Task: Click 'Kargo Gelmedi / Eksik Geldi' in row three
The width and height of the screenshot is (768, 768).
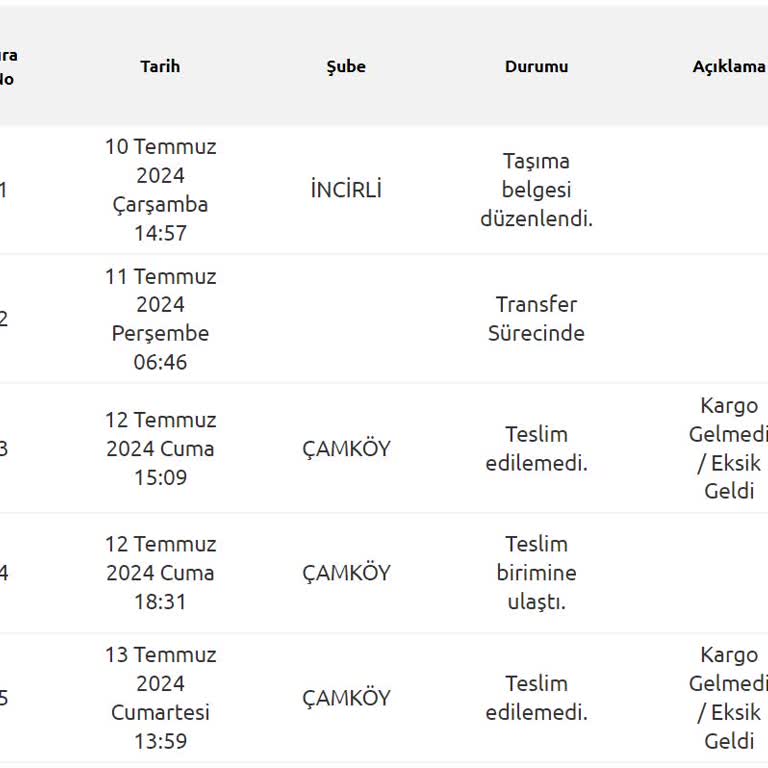Action: click(728, 448)
